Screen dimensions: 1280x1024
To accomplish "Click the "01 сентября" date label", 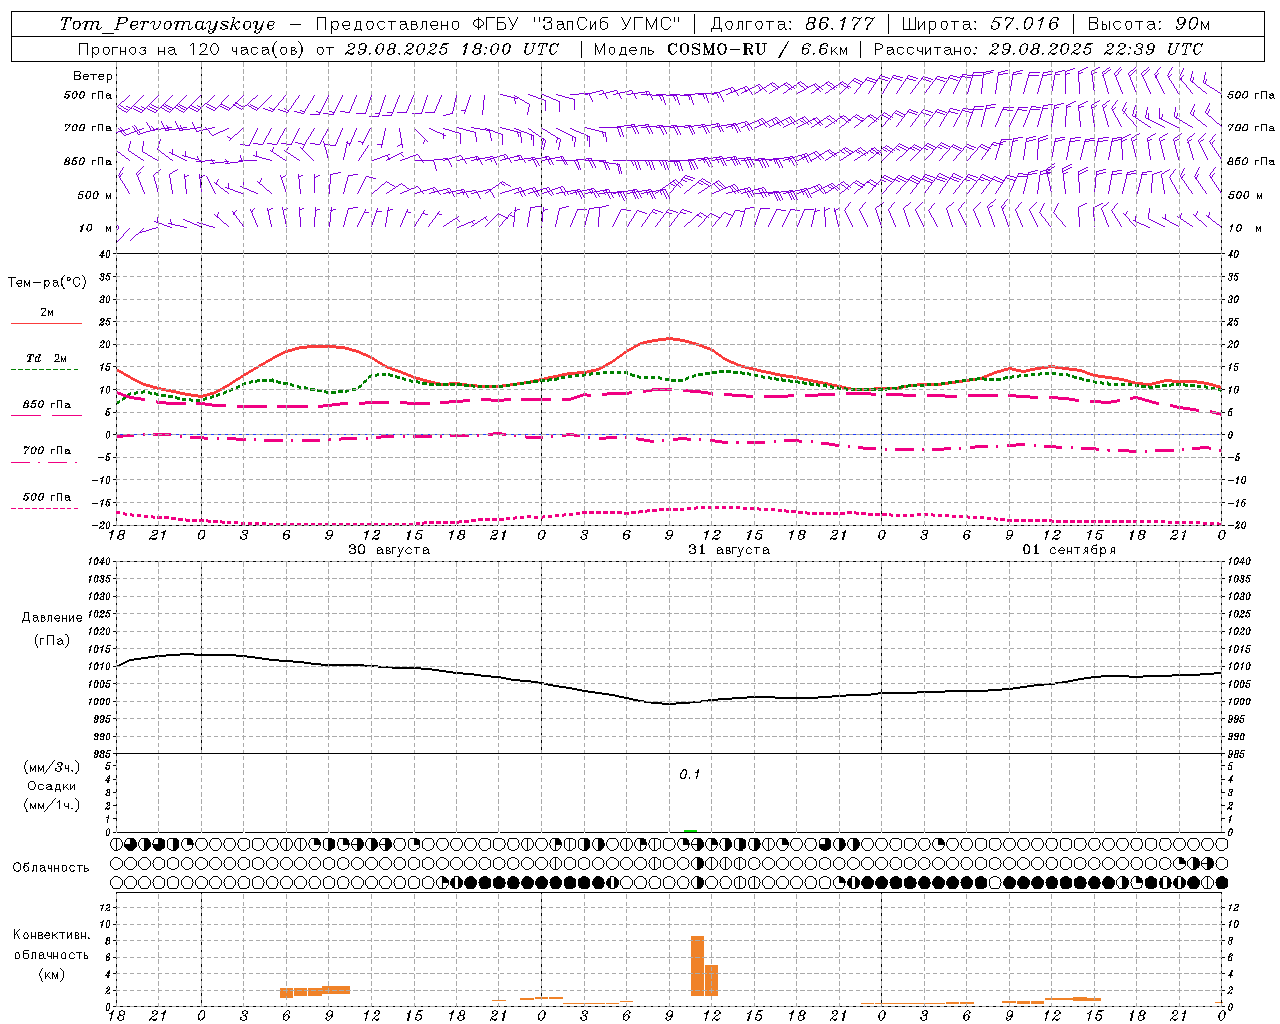I will [x=1069, y=550].
